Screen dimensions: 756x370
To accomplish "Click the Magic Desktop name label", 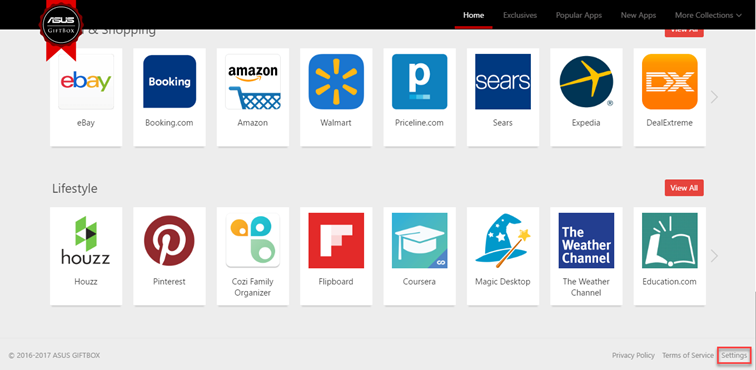I will click(x=503, y=281).
